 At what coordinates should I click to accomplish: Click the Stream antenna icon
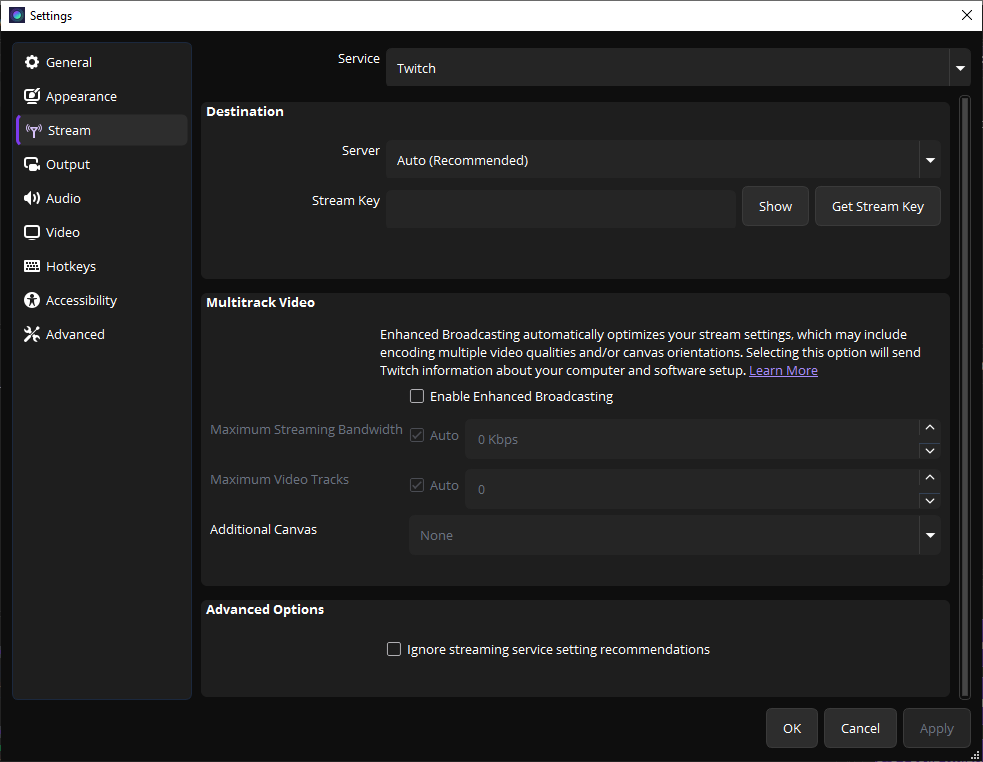34,130
